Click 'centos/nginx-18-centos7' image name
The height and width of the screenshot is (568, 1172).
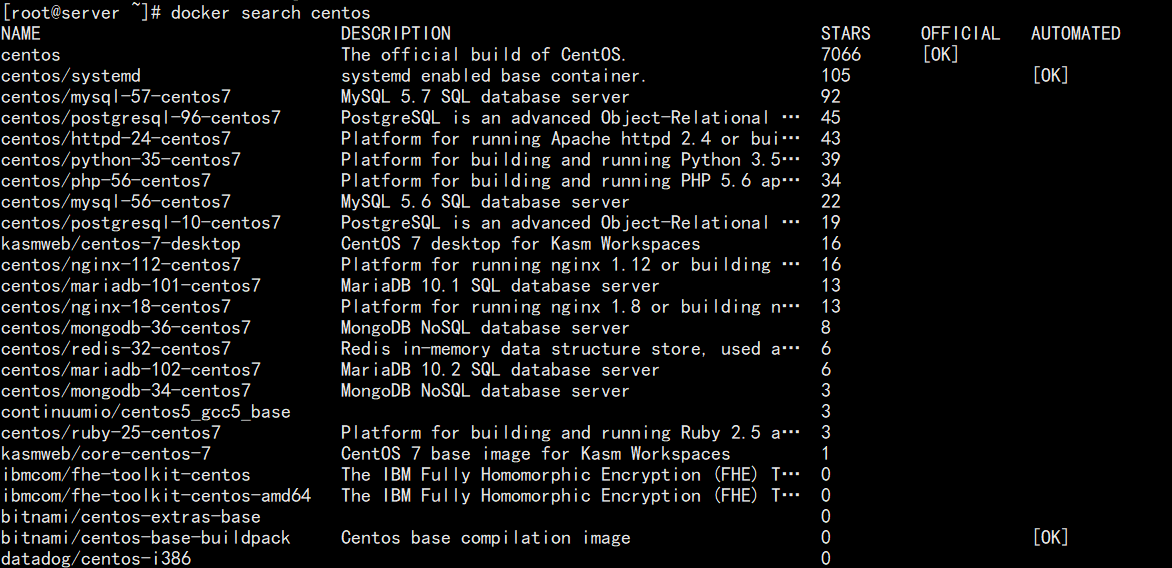tap(116, 306)
